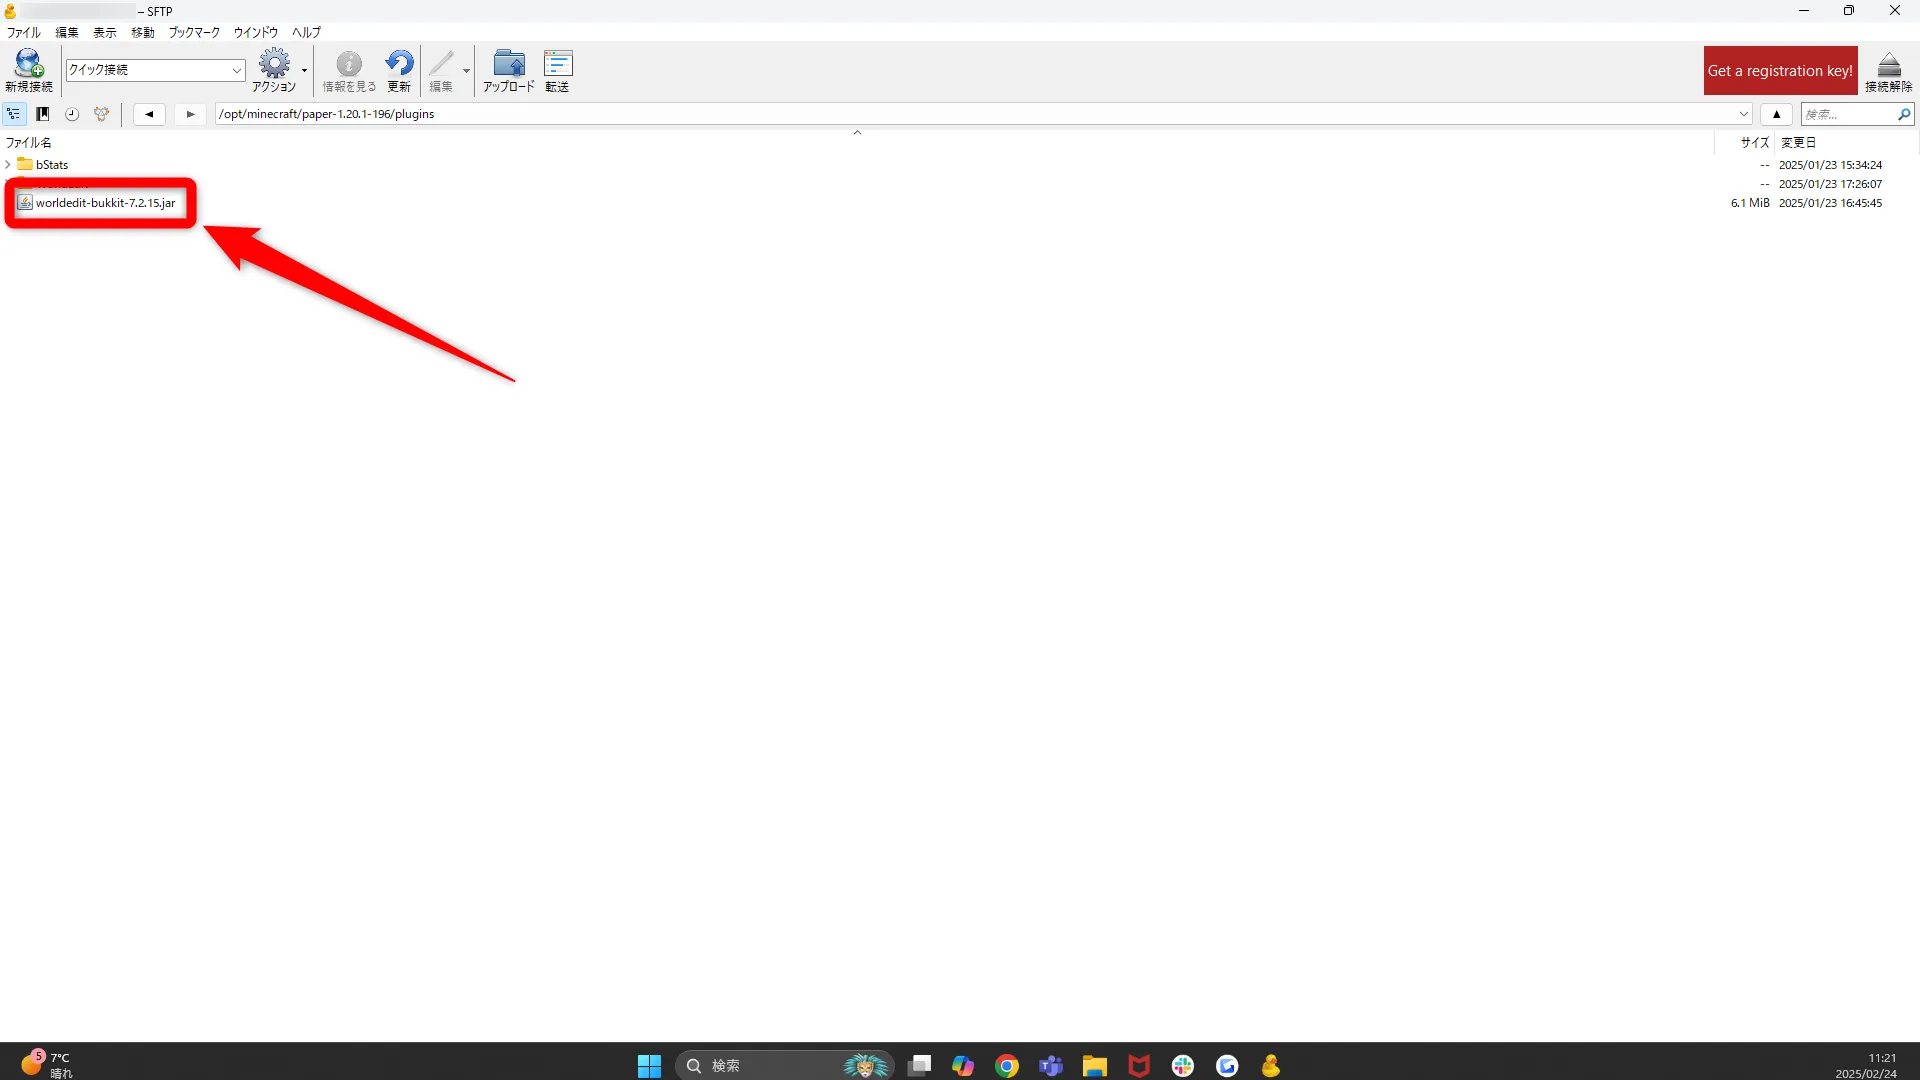
Task: Open the Google app from the taskbar
Action: coord(1227,1066)
